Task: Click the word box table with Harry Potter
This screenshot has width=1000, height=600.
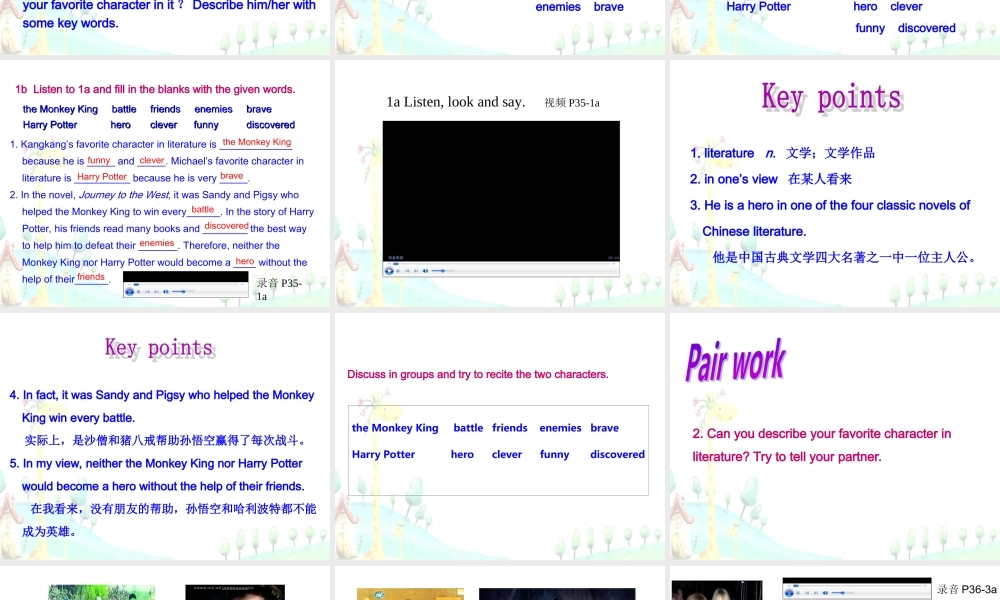Action: coord(498,450)
